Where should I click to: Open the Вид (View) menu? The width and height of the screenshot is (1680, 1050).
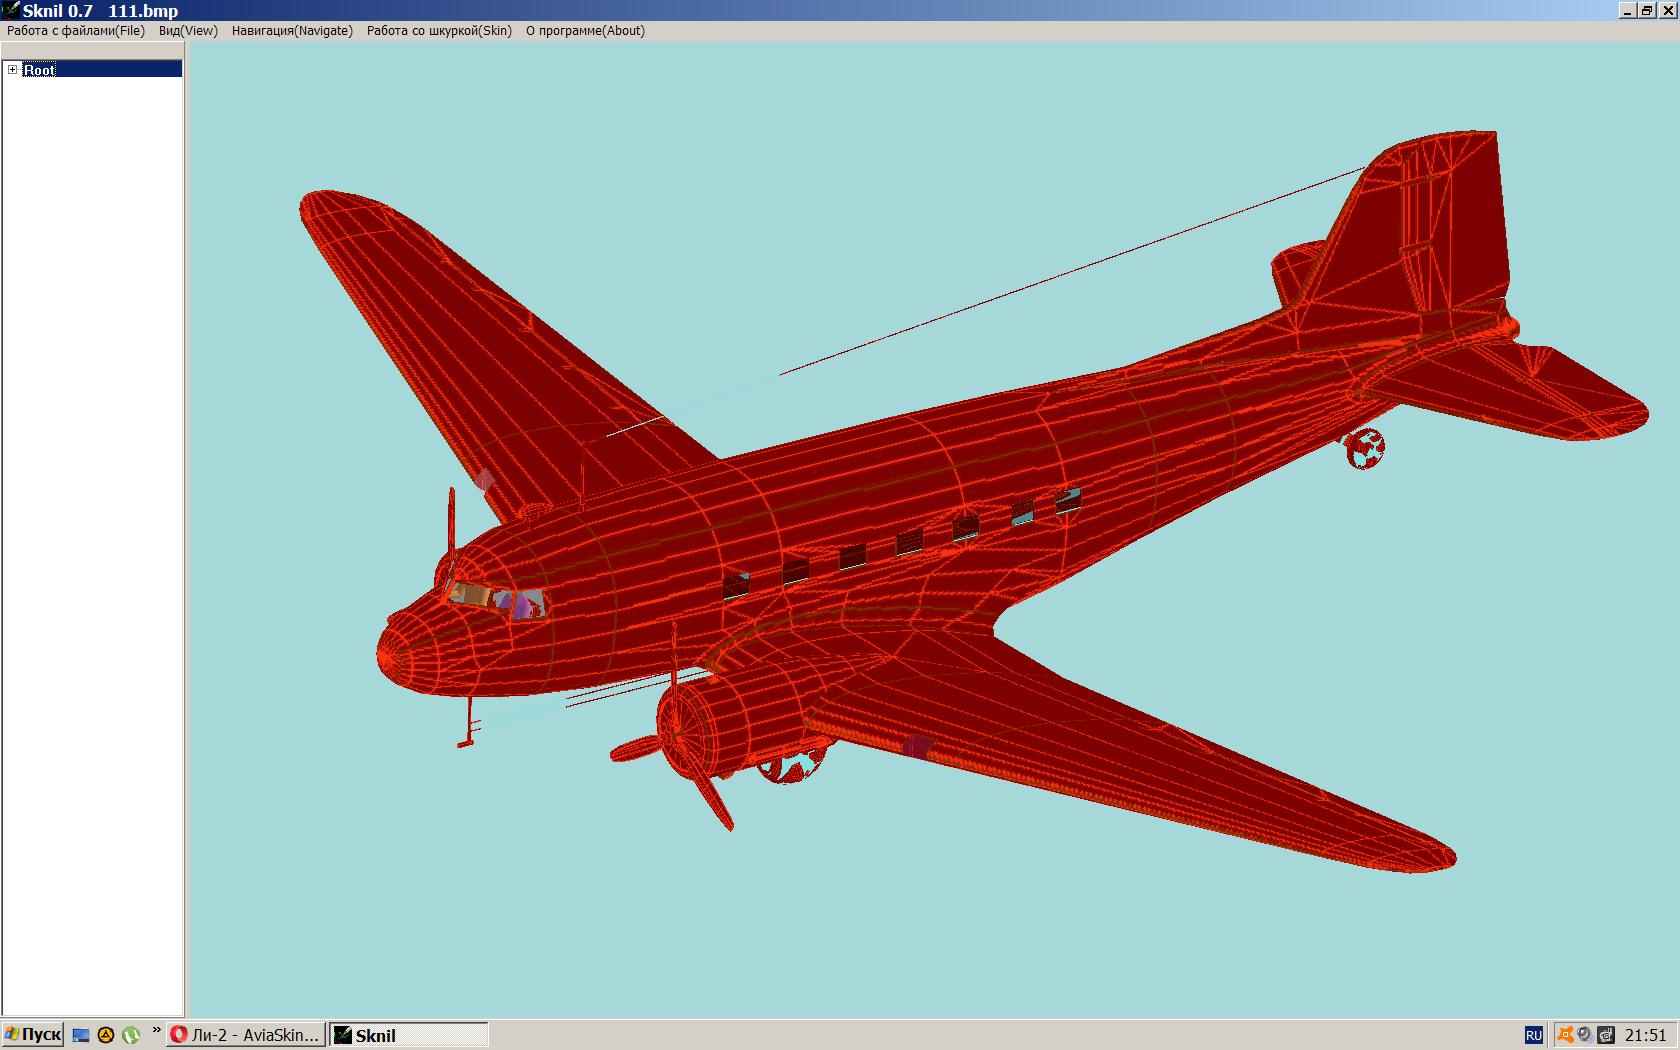tap(188, 31)
